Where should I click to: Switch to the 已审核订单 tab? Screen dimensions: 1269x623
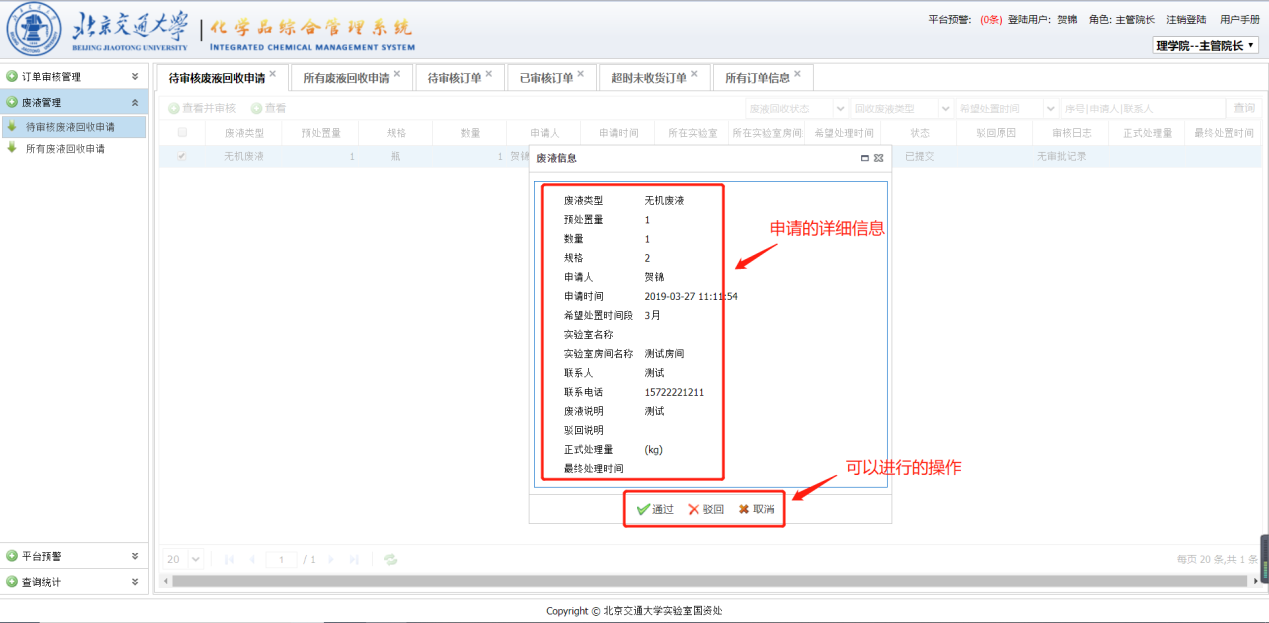pyautogui.click(x=546, y=78)
